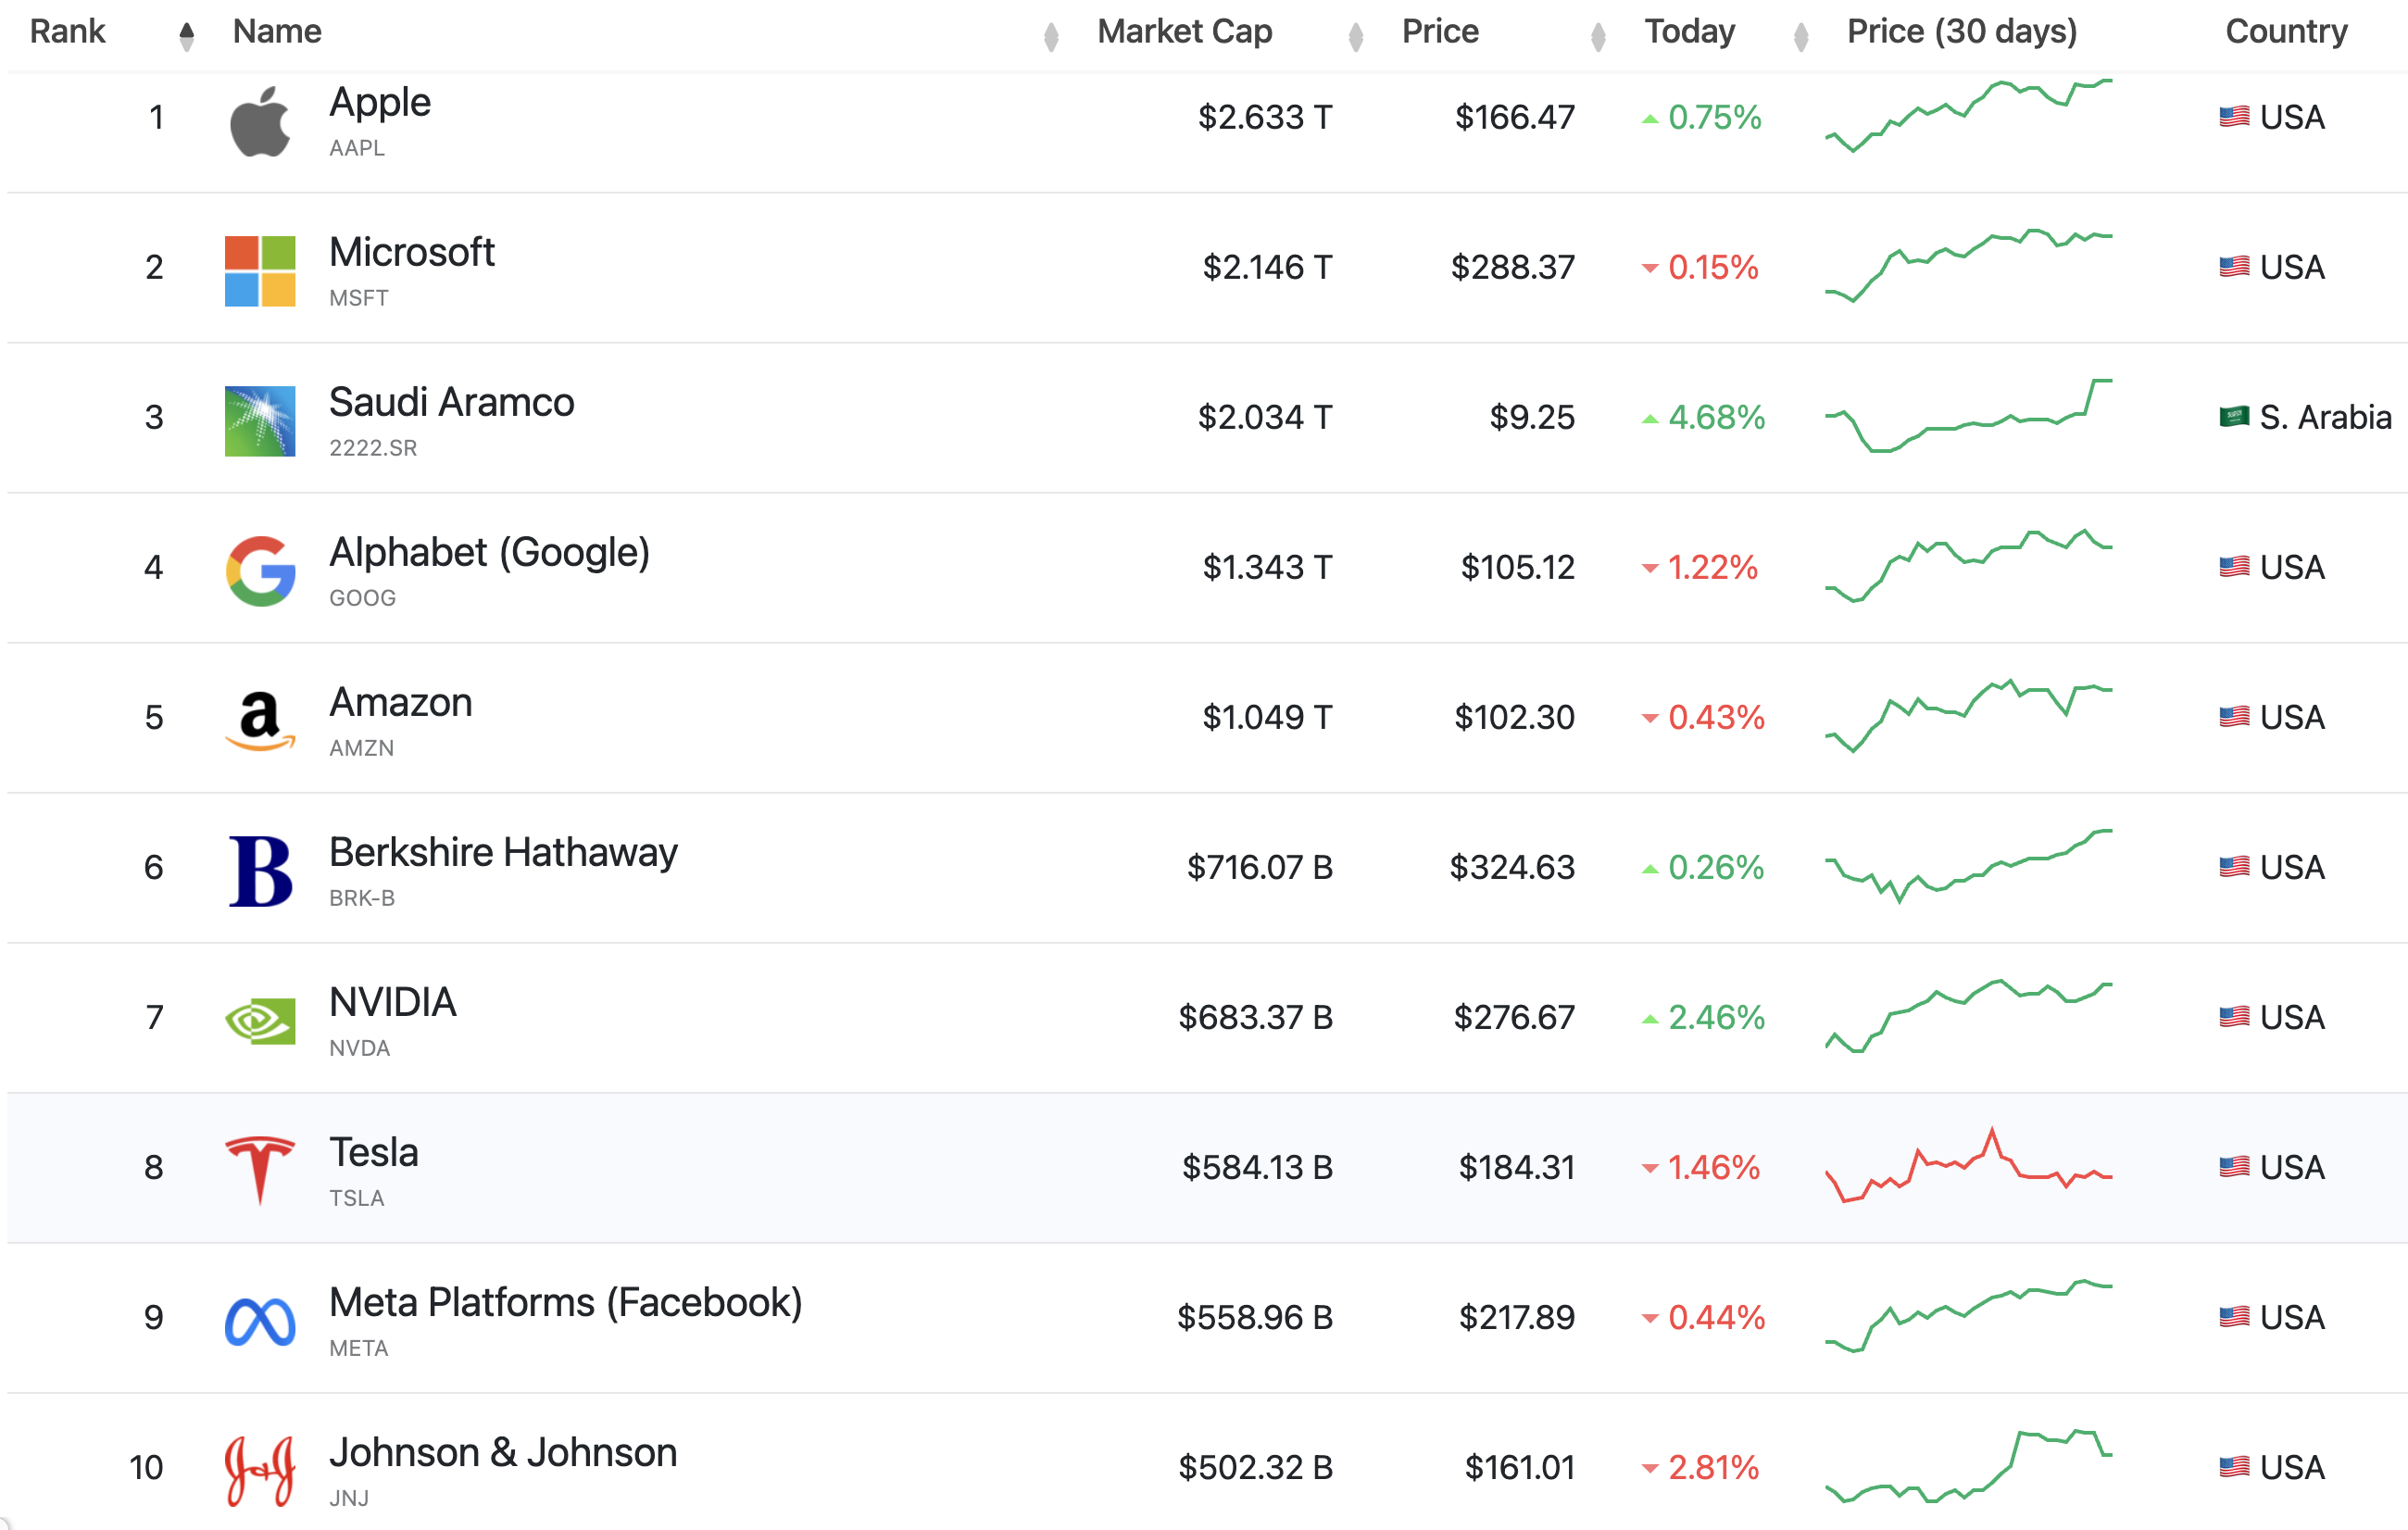2408x1530 pixels.
Task: Click the Country column header
Action: coord(2286,32)
